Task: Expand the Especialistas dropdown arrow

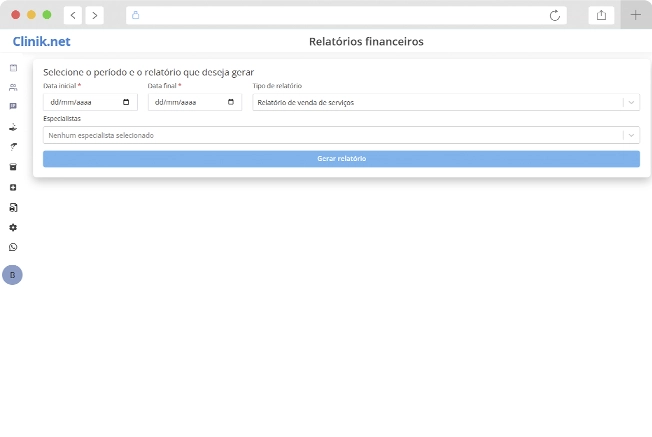Action: pos(630,135)
